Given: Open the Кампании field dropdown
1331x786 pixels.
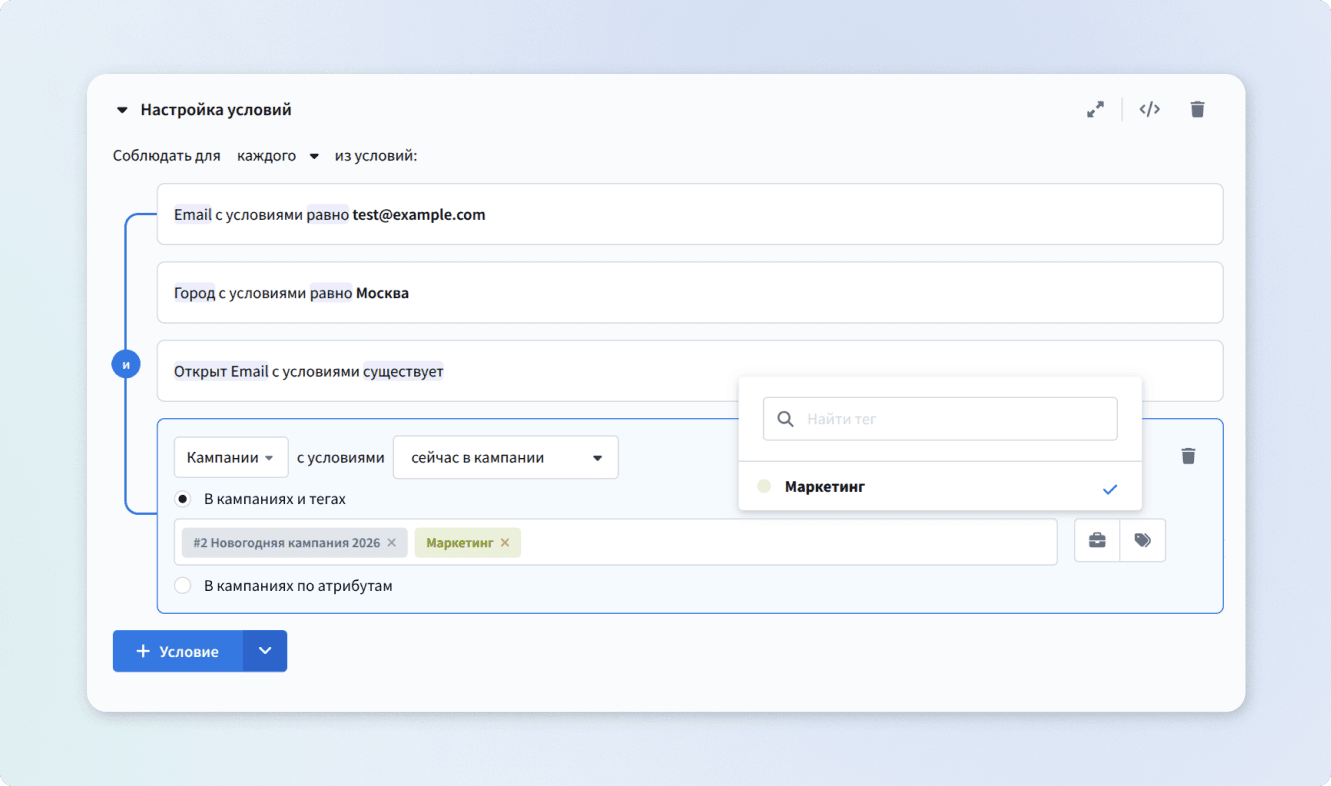Looking at the screenshot, I should [x=231, y=458].
